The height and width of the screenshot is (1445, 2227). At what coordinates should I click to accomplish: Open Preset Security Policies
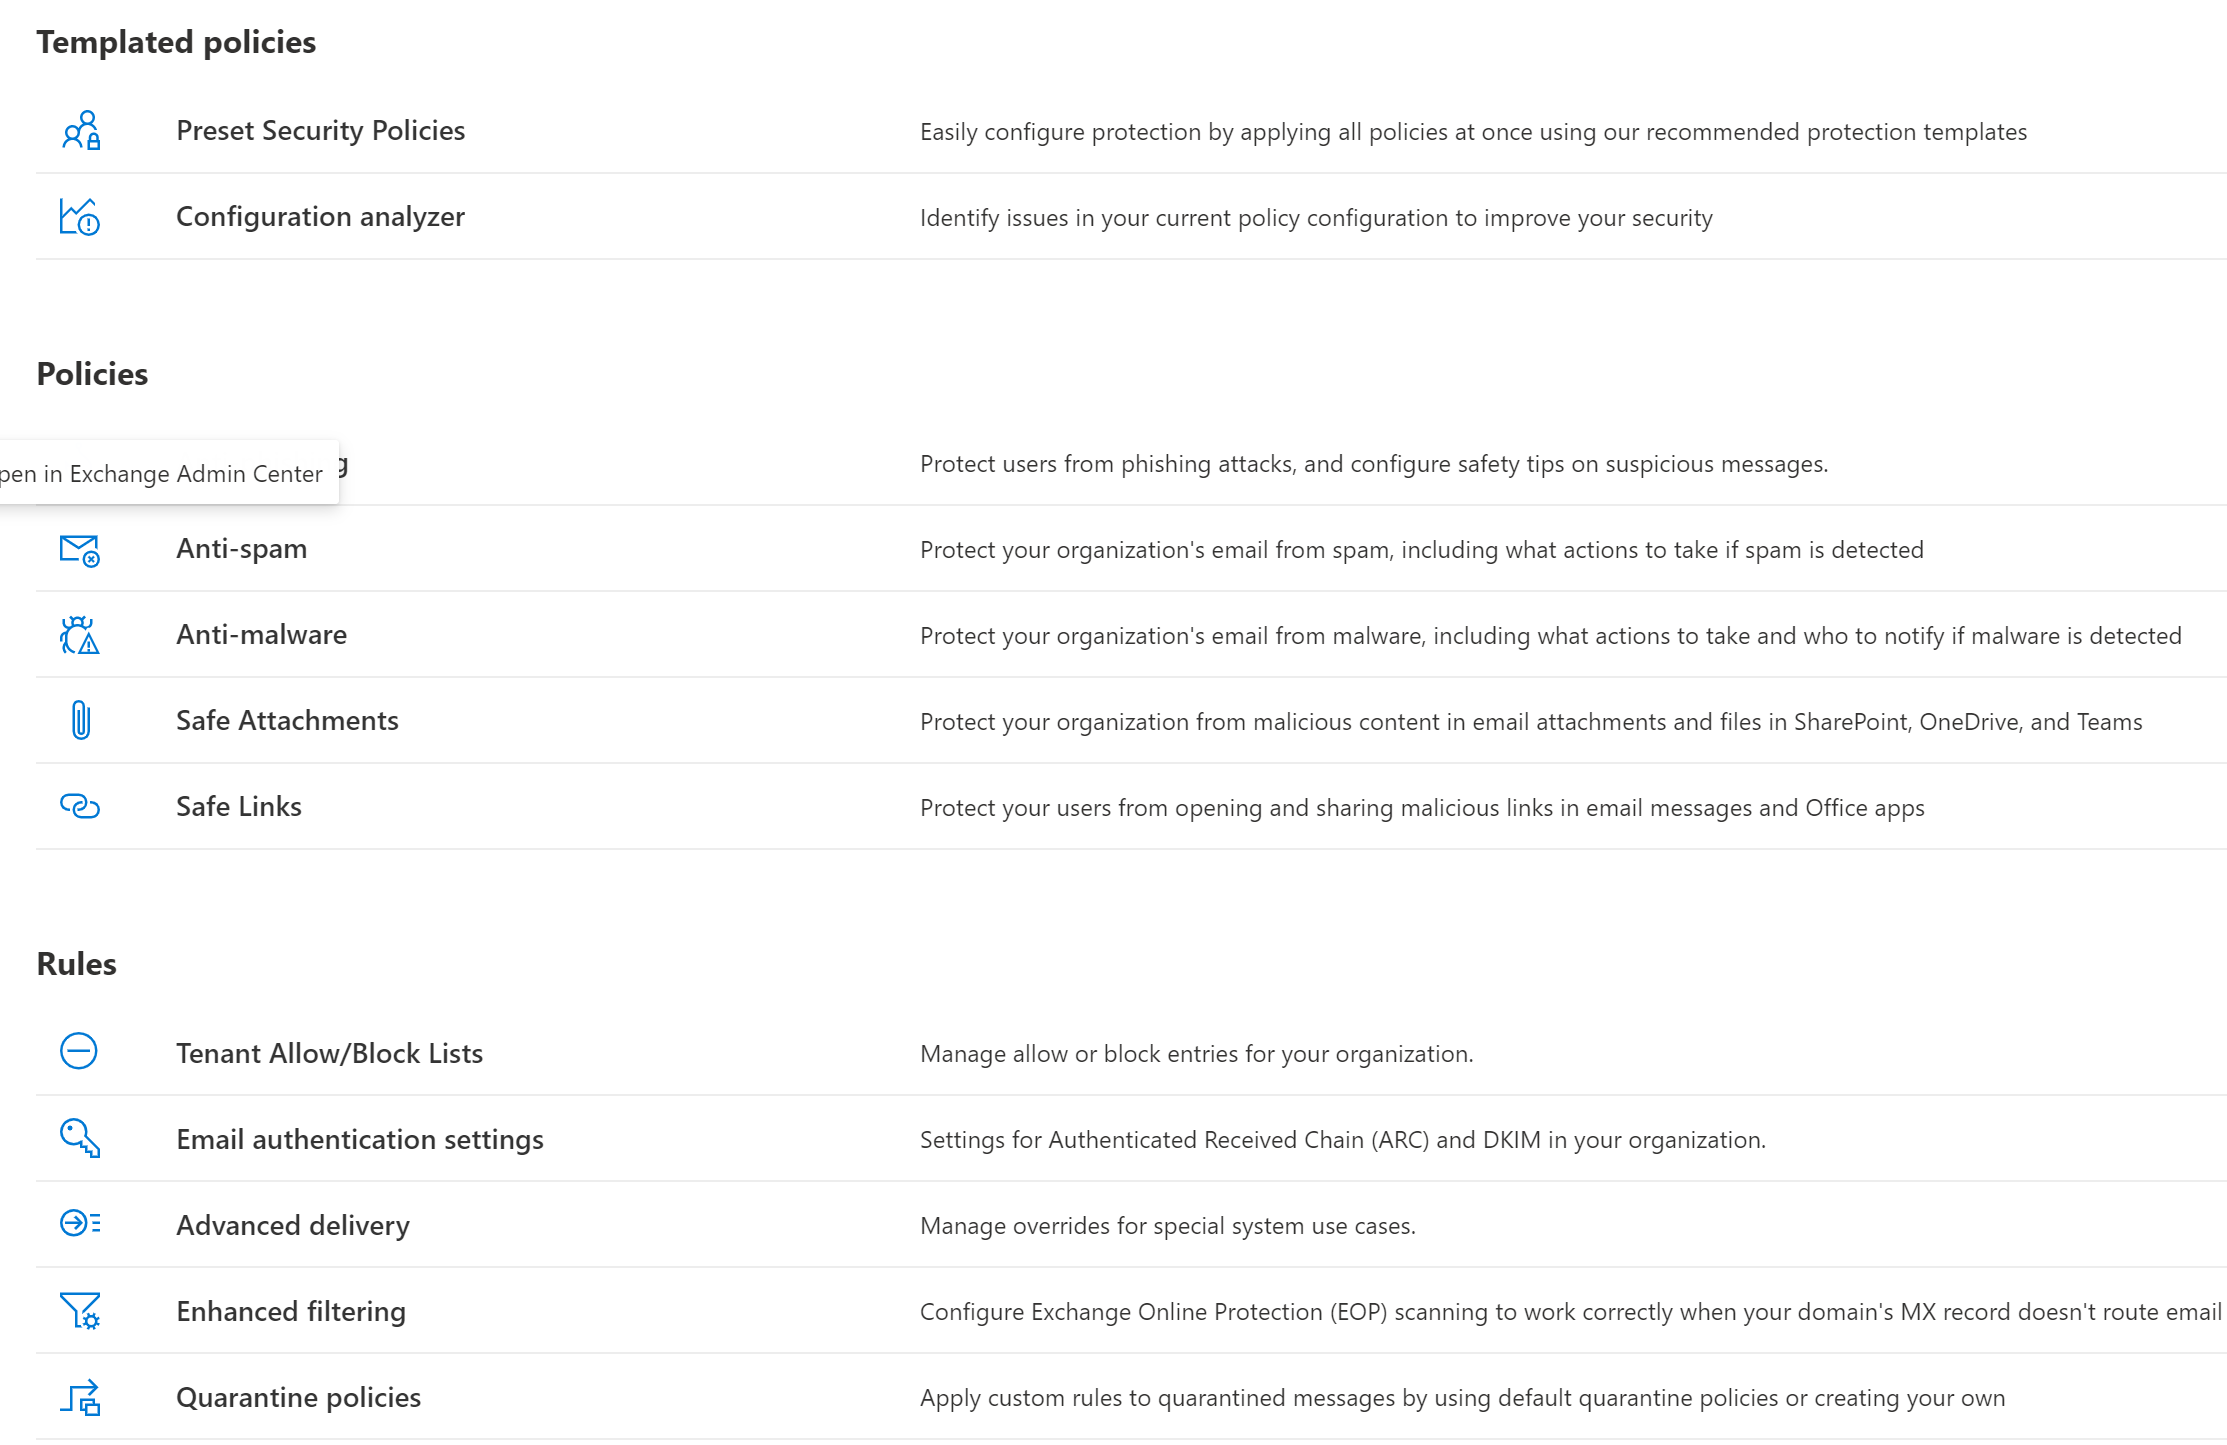(320, 131)
